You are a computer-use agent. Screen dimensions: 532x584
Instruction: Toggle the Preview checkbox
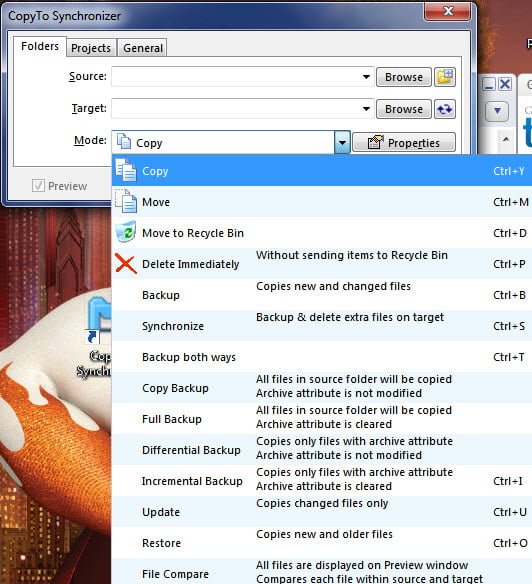38,185
